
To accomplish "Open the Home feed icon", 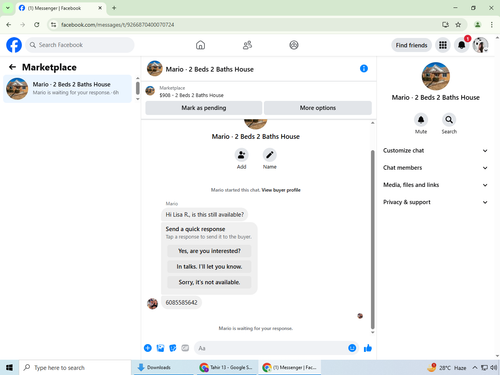I will click(x=200, y=45).
